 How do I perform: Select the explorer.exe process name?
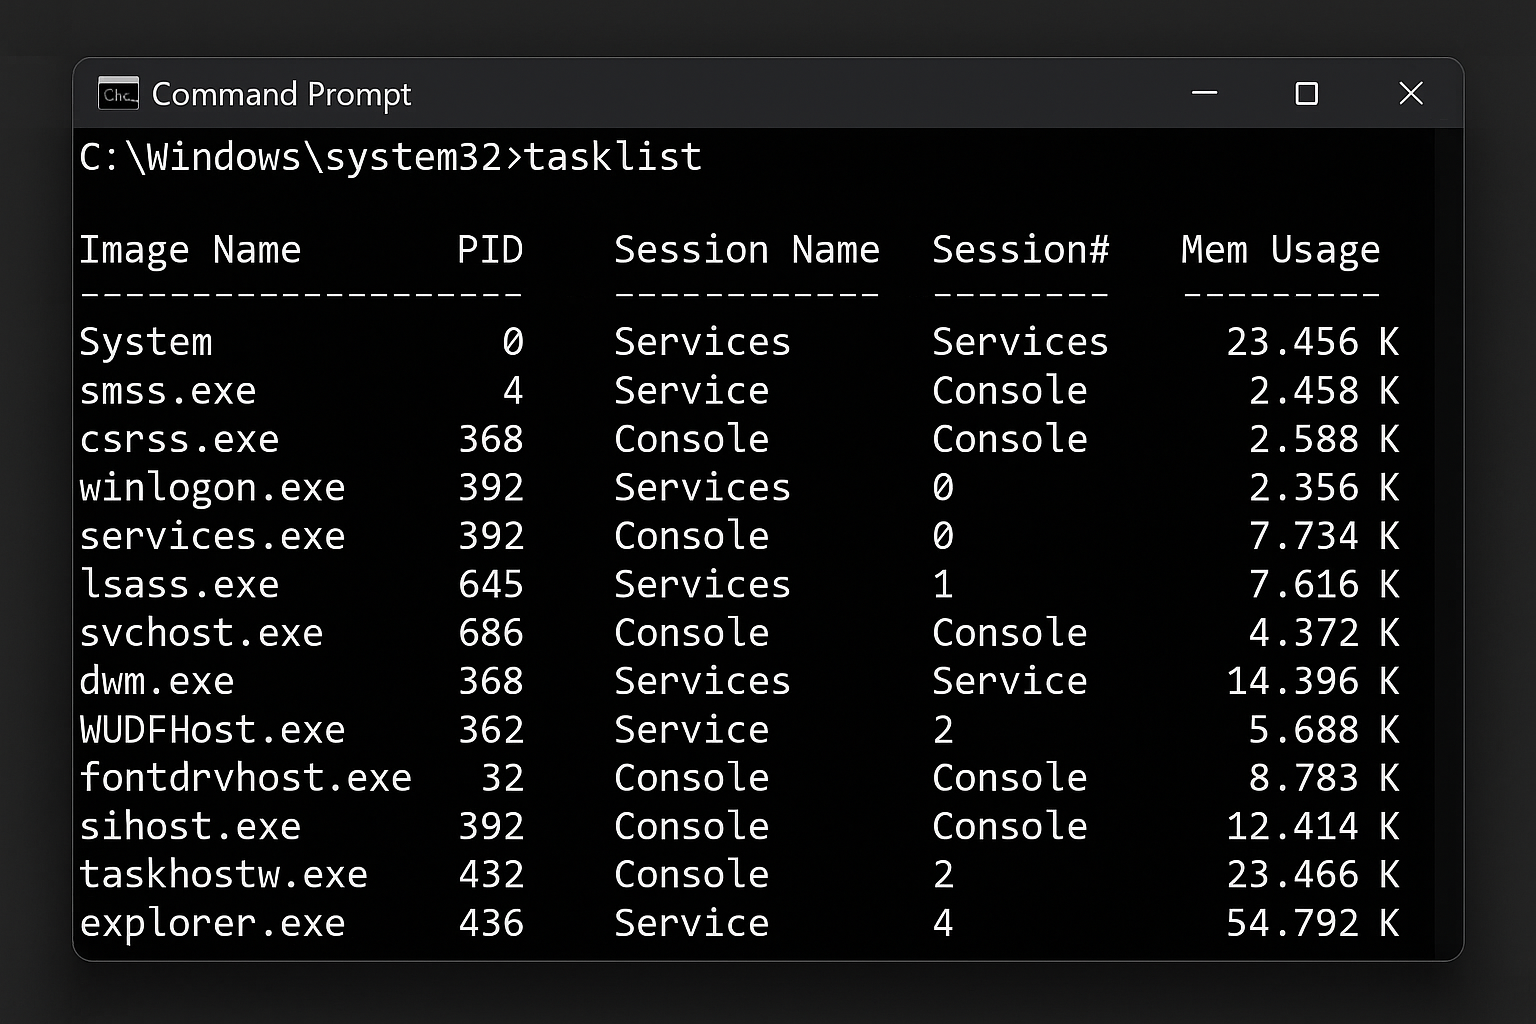pyautogui.click(x=212, y=922)
